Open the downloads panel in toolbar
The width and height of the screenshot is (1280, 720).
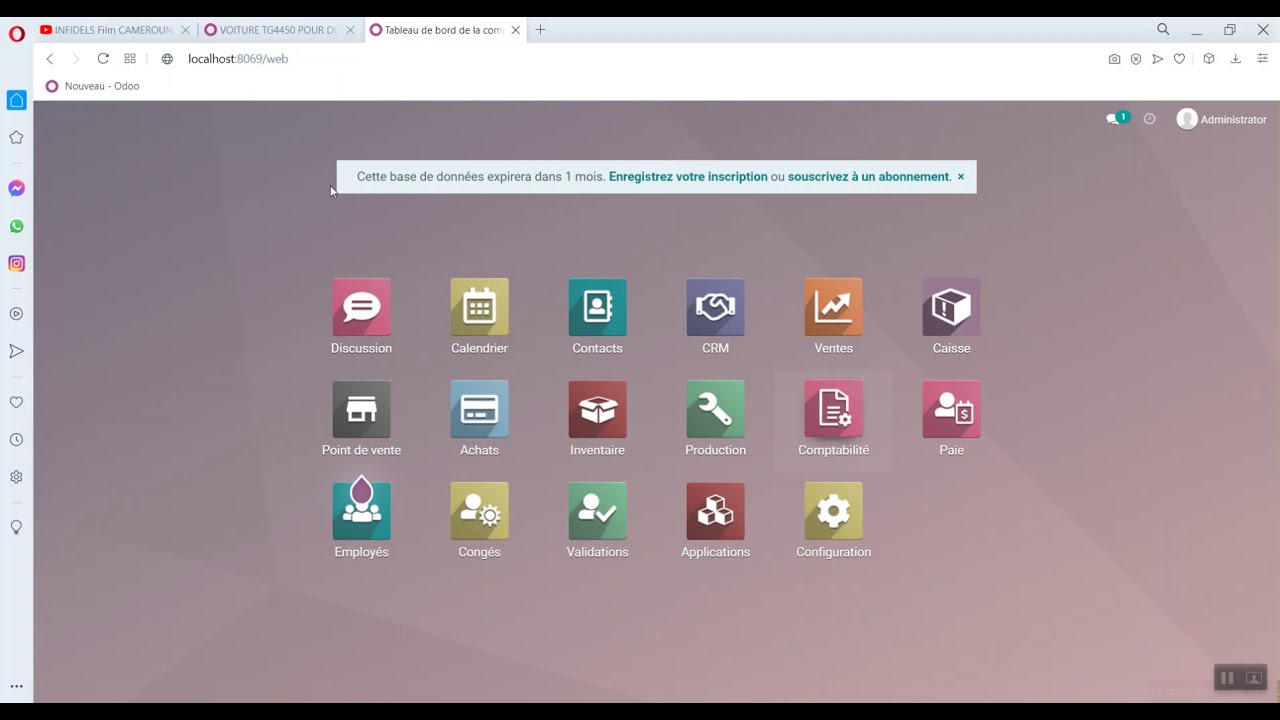[1236, 59]
